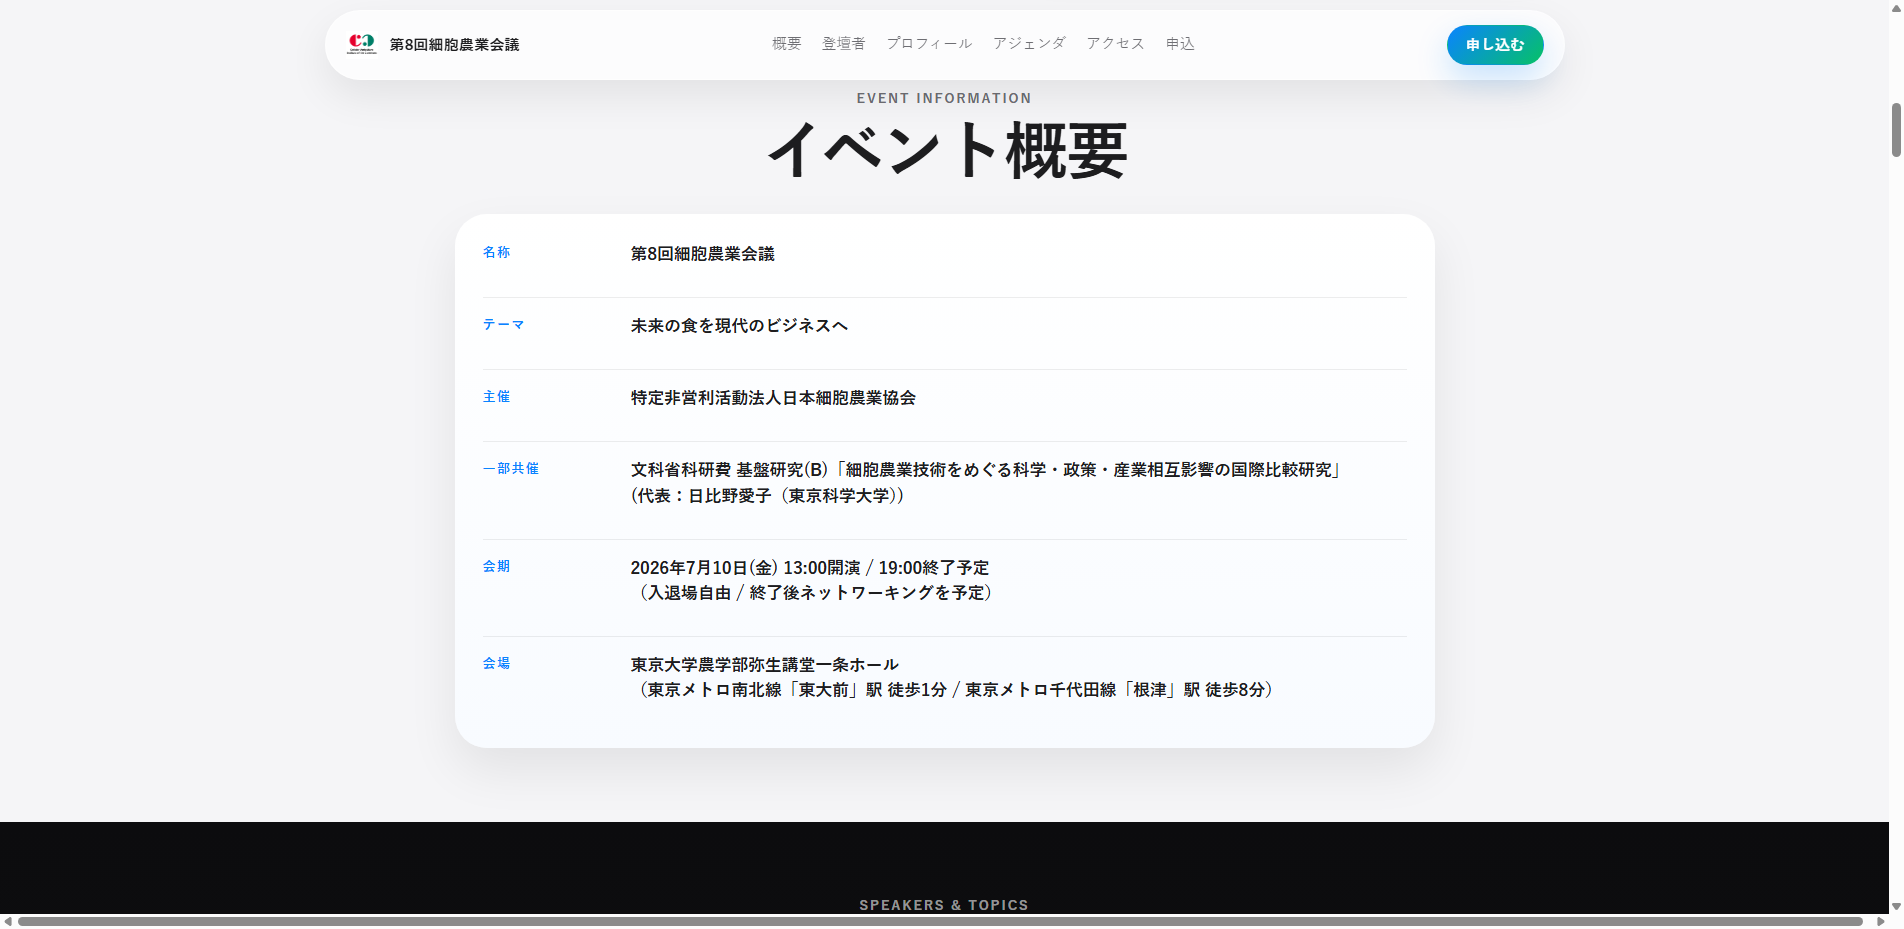Click the site logo icon in header
The image size is (1904, 929).
[x=361, y=44]
